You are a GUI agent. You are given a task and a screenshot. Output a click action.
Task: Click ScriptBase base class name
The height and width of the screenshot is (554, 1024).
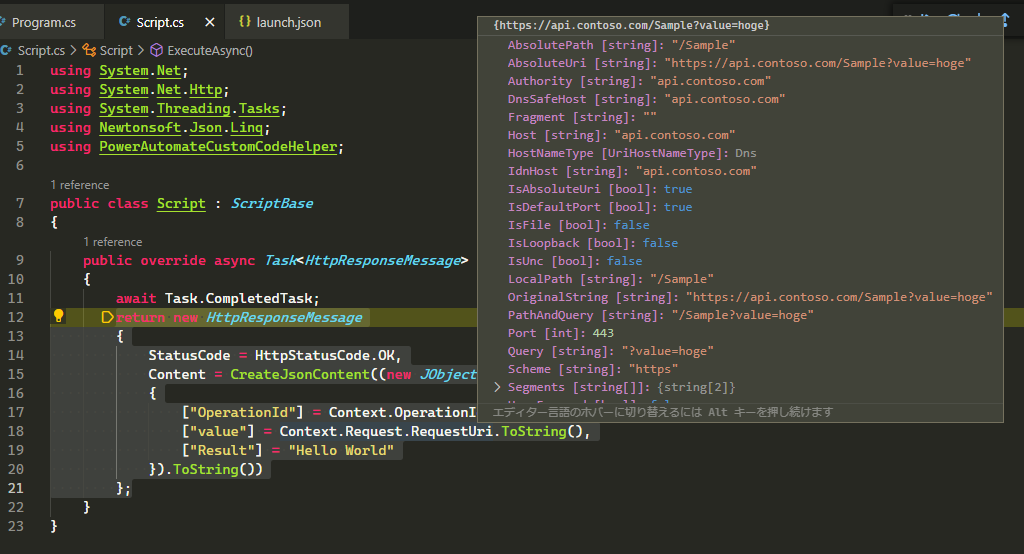(272, 203)
